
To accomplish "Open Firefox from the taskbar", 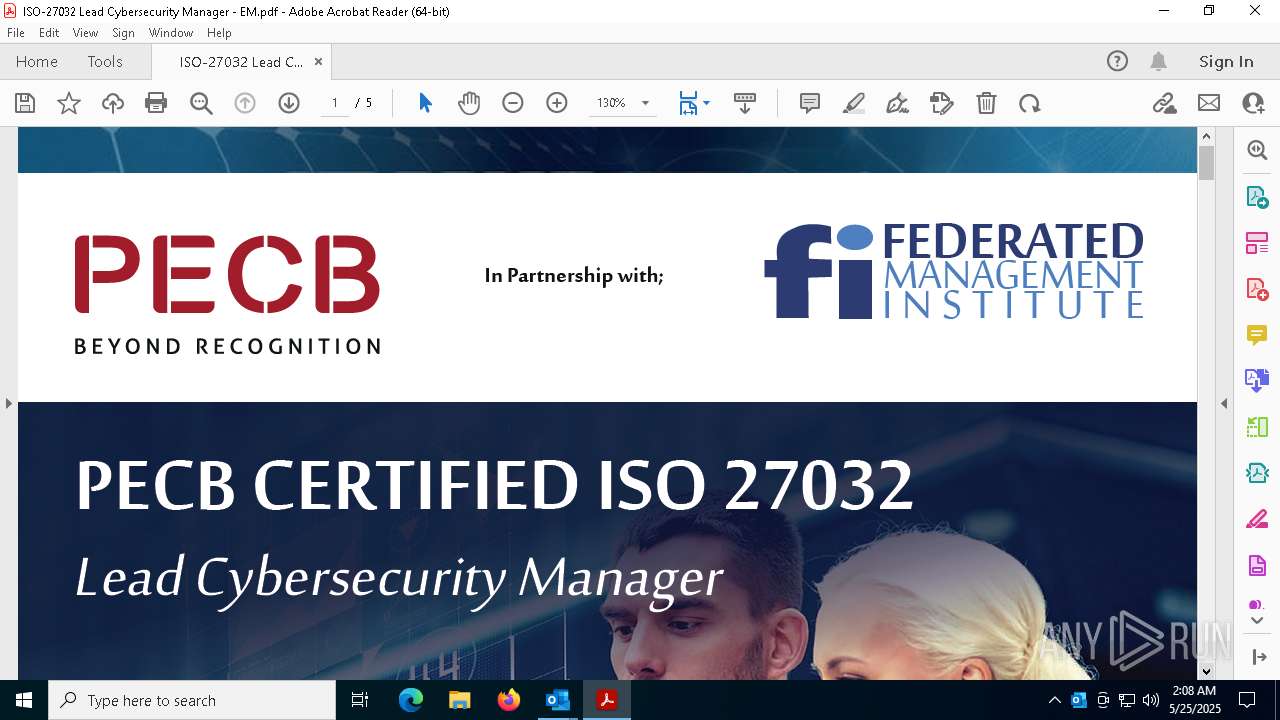I will 509,700.
